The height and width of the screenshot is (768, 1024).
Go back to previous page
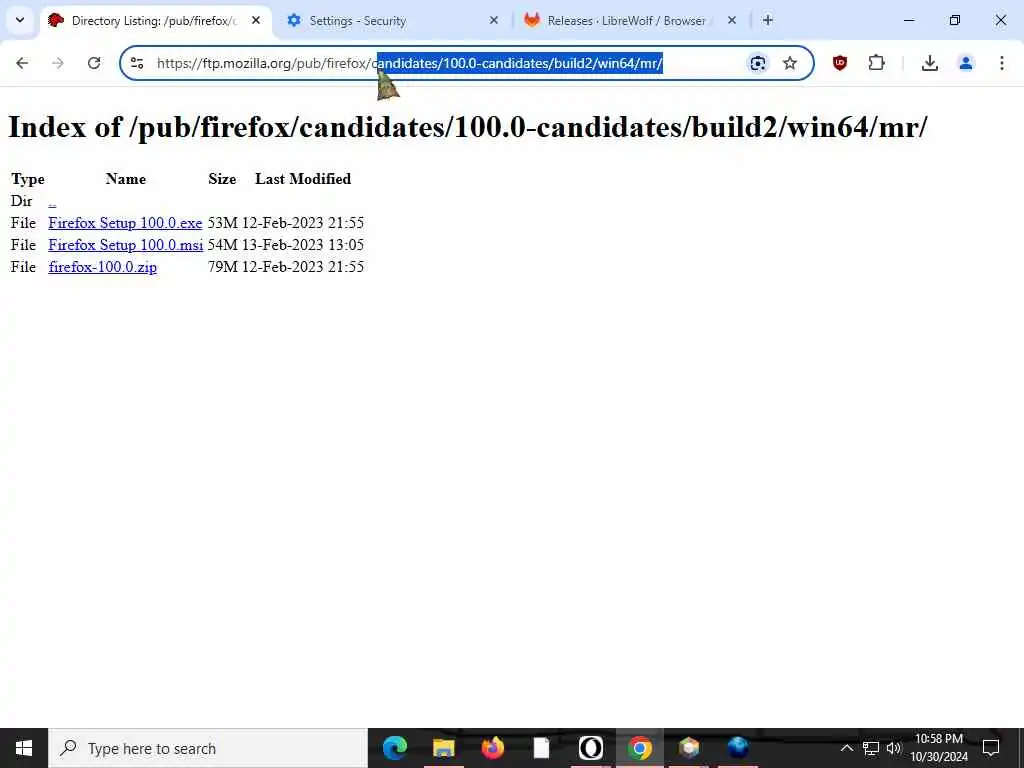coord(22,63)
